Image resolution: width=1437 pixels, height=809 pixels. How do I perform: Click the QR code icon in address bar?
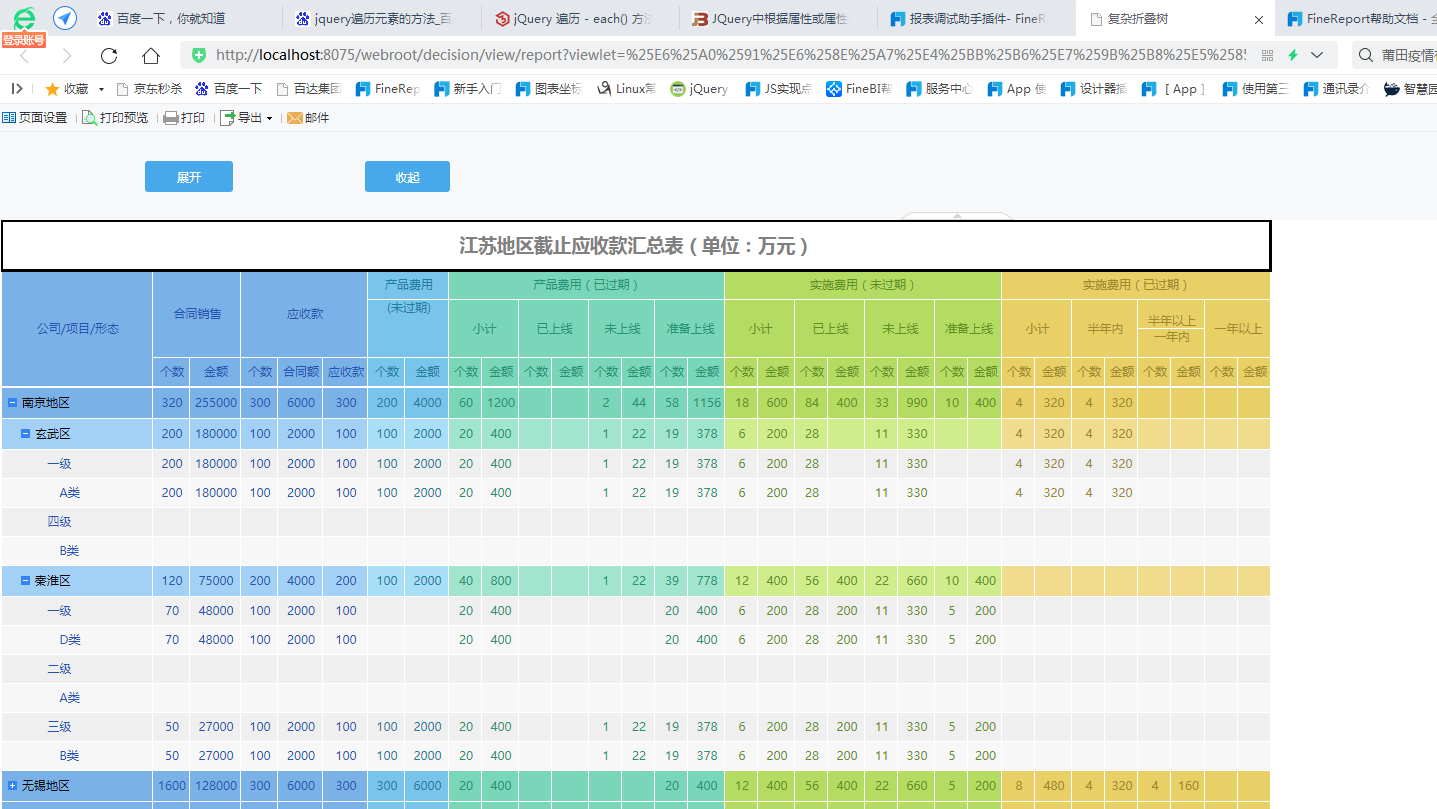(1268, 55)
